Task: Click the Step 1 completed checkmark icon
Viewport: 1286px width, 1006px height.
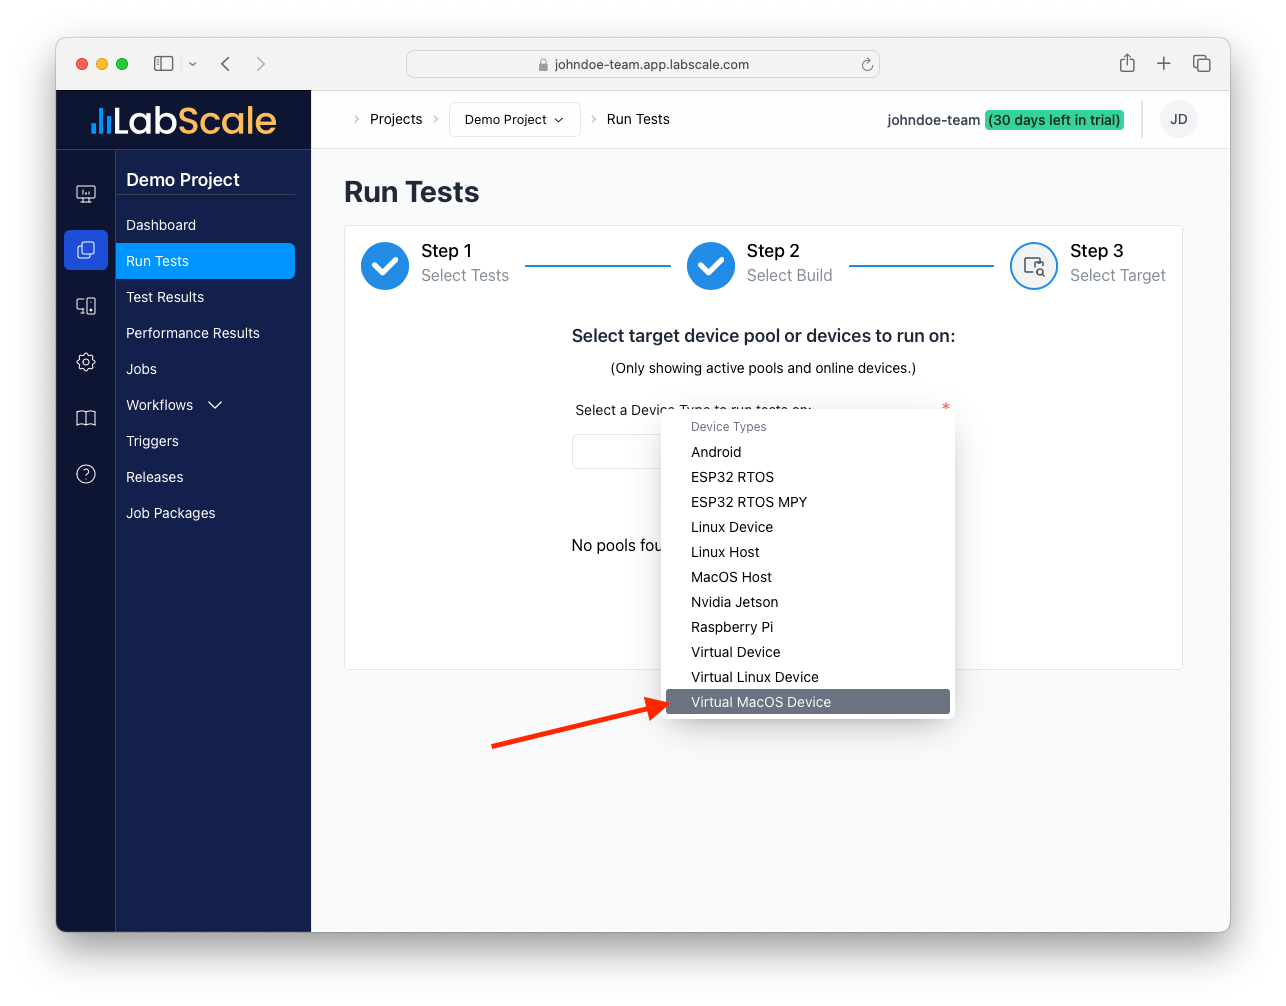Action: pos(385,266)
